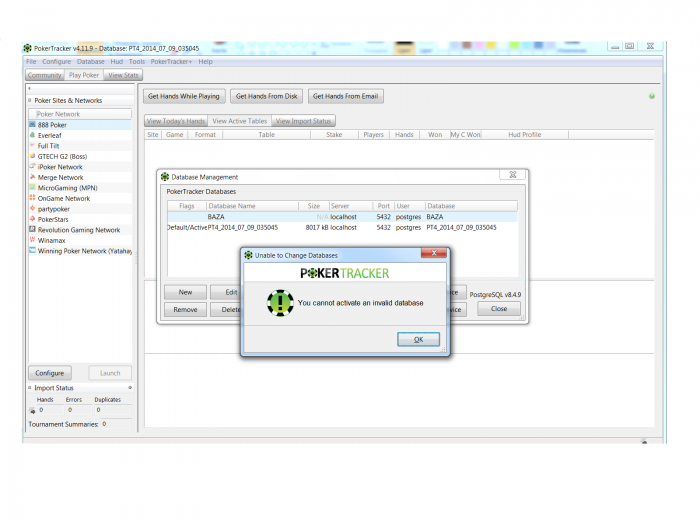Select MicroGaming (MPN) icon

32,188
